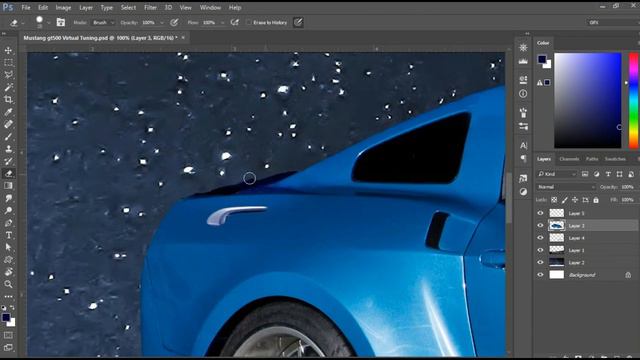Image resolution: width=640 pixels, height=360 pixels.
Task: Toggle pressure for opacity button
Action: pyautogui.click(x=174, y=22)
